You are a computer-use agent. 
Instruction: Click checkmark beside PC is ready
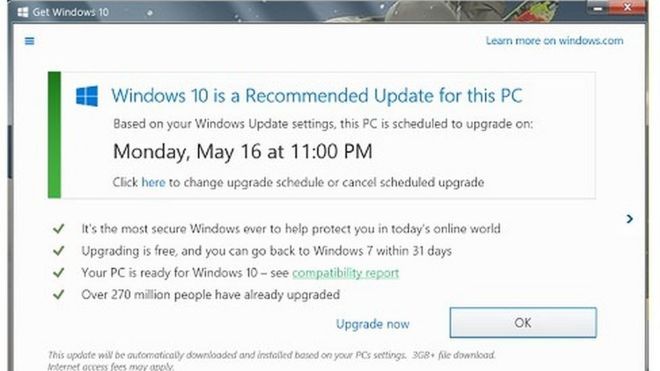(x=59, y=272)
